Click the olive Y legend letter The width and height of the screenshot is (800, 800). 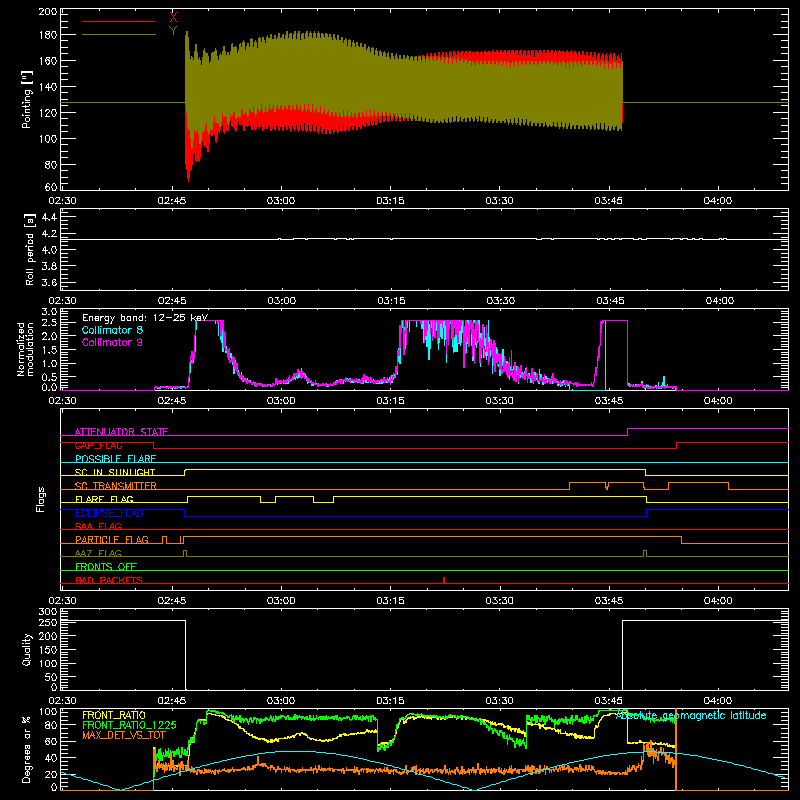173,31
